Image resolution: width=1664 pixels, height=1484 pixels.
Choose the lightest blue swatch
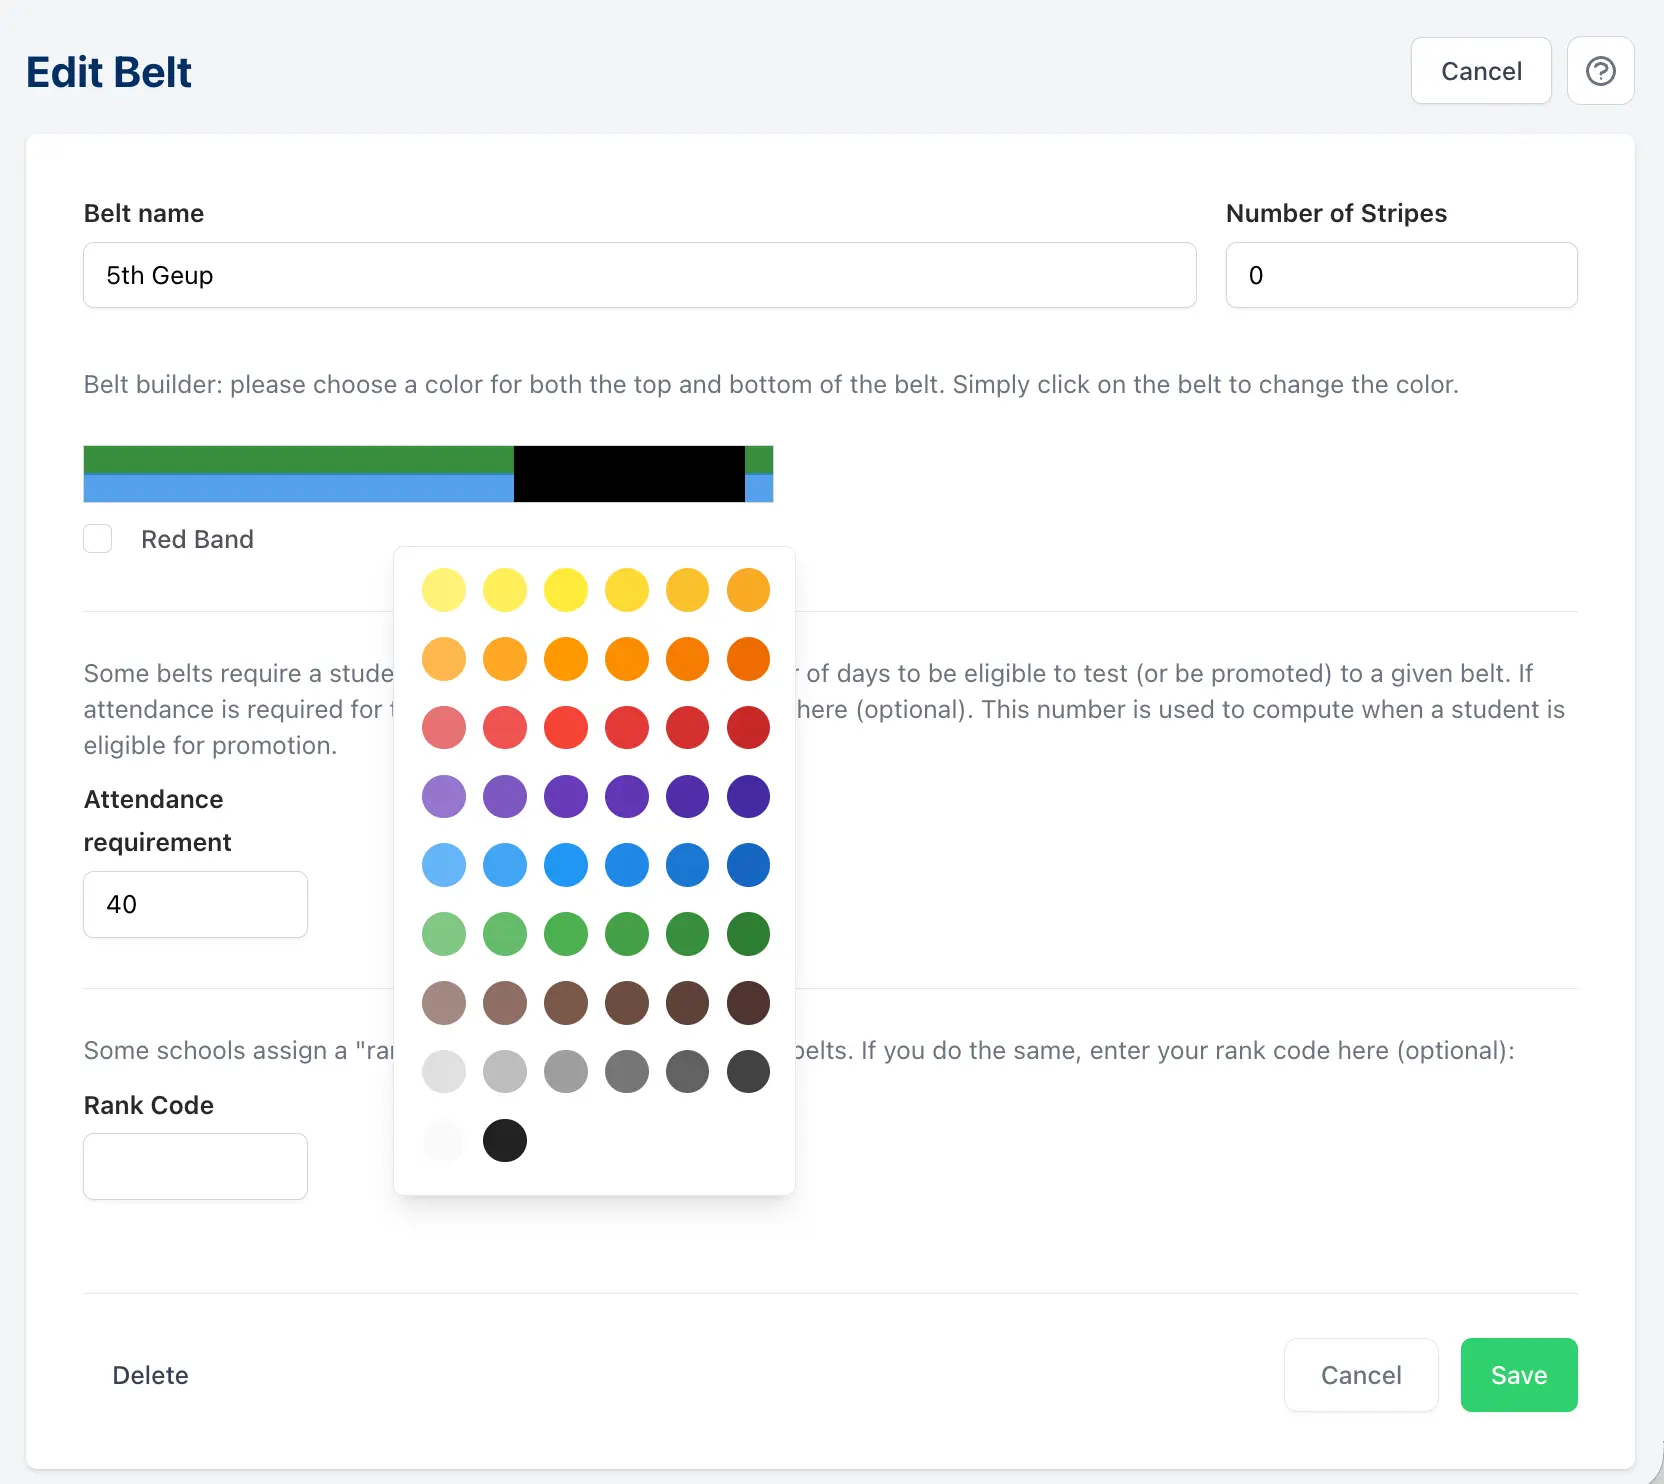(x=444, y=865)
